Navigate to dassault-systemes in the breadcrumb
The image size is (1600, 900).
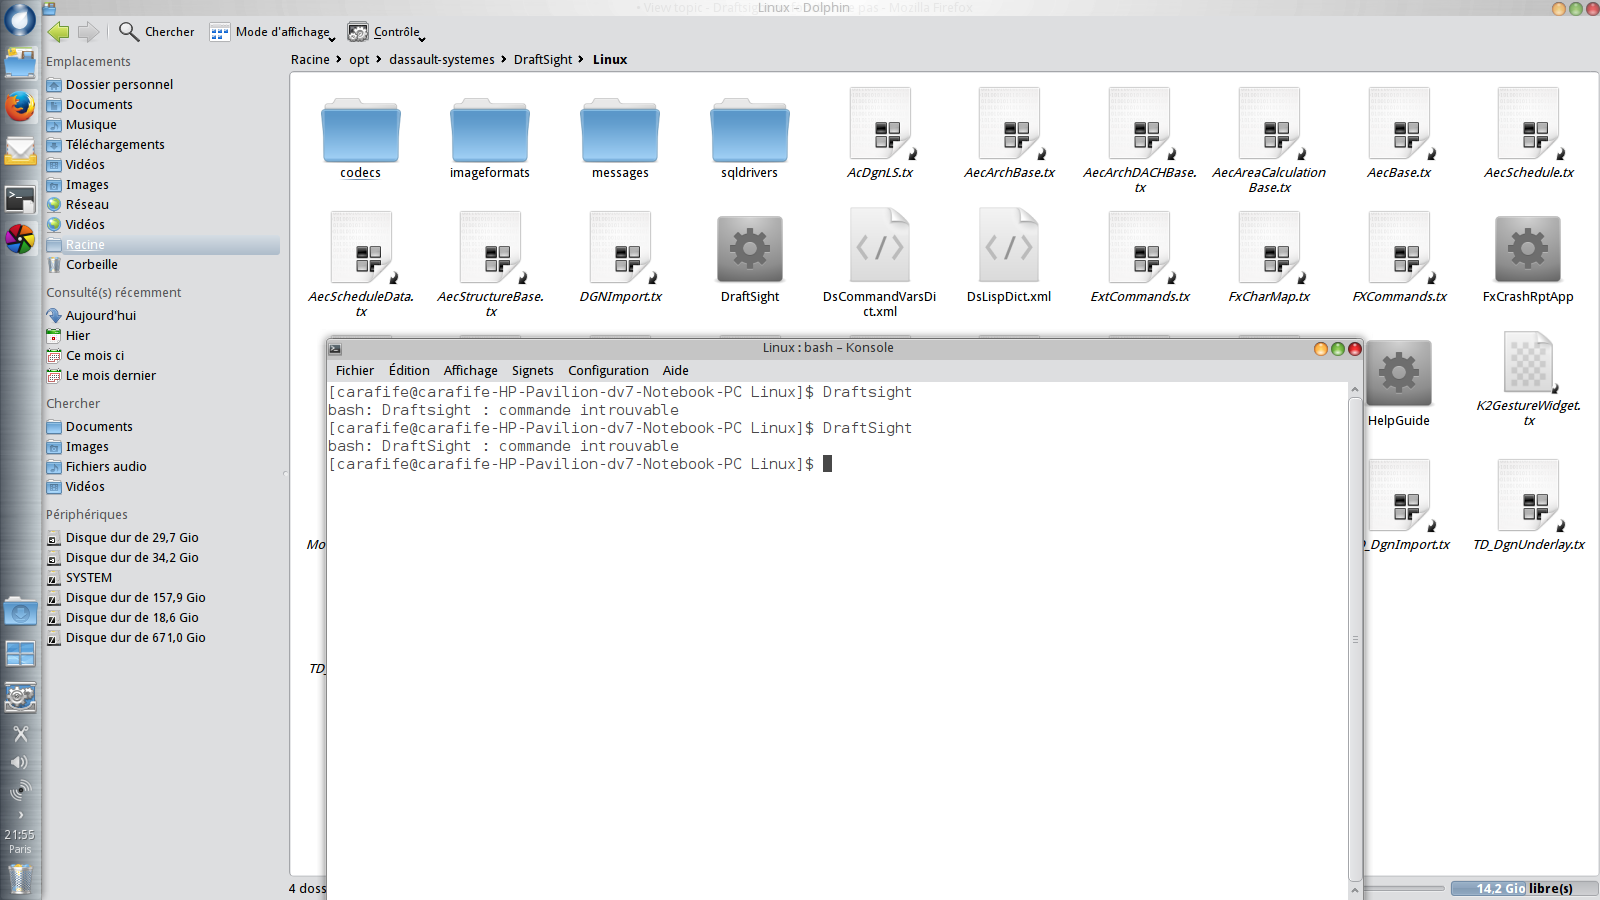click(x=442, y=60)
